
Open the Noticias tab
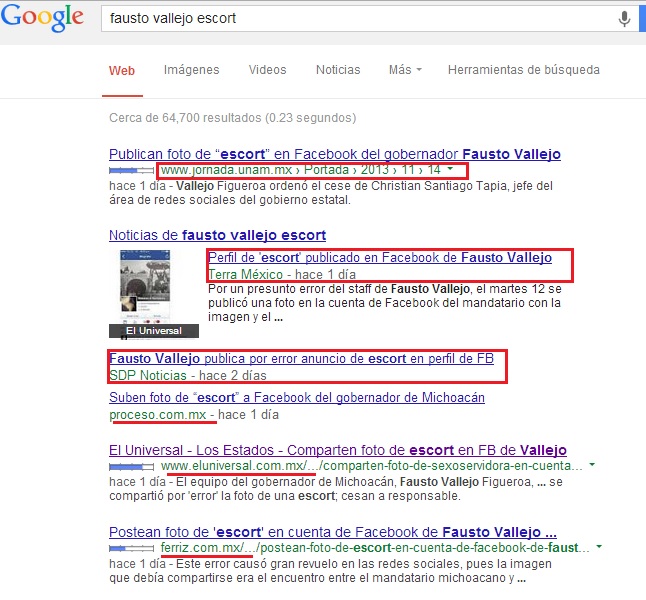338,70
